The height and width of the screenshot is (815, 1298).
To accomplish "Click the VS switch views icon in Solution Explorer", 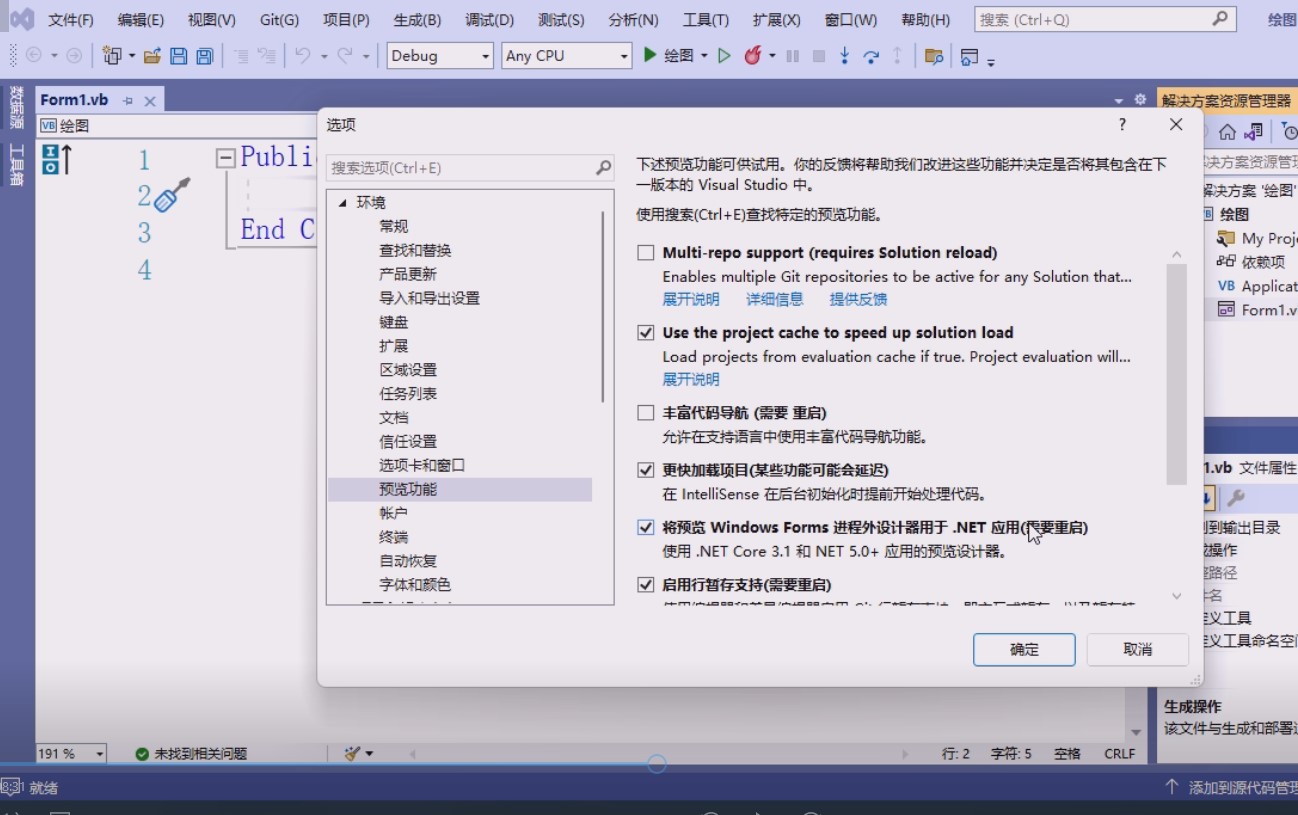I will pyautogui.click(x=1254, y=132).
